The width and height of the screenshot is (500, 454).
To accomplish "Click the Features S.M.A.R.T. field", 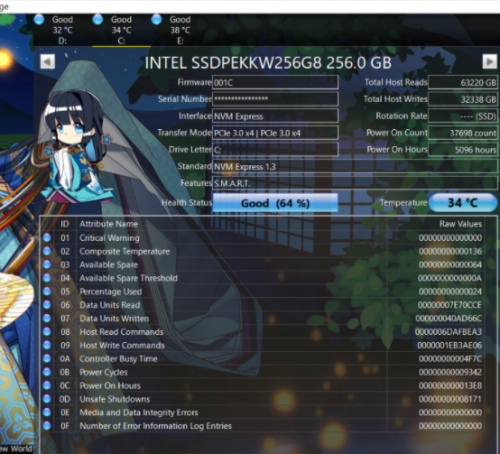I will (355, 183).
